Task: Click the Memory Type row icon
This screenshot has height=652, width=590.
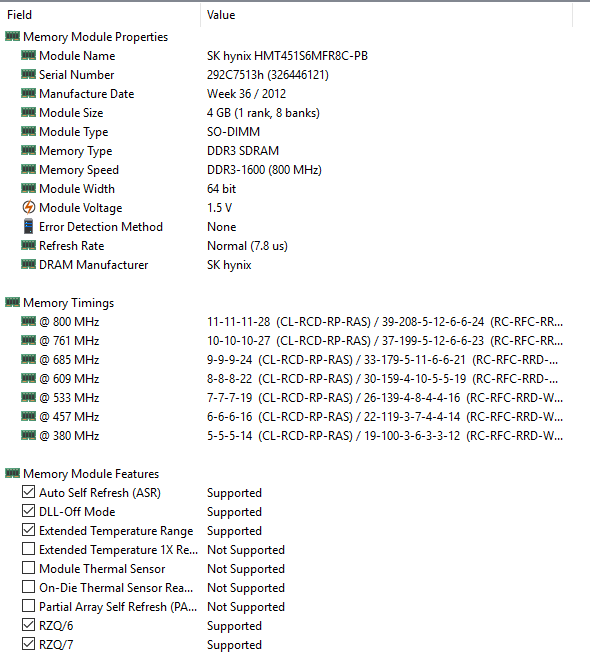Action: pyautogui.click(x=28, y=151)
